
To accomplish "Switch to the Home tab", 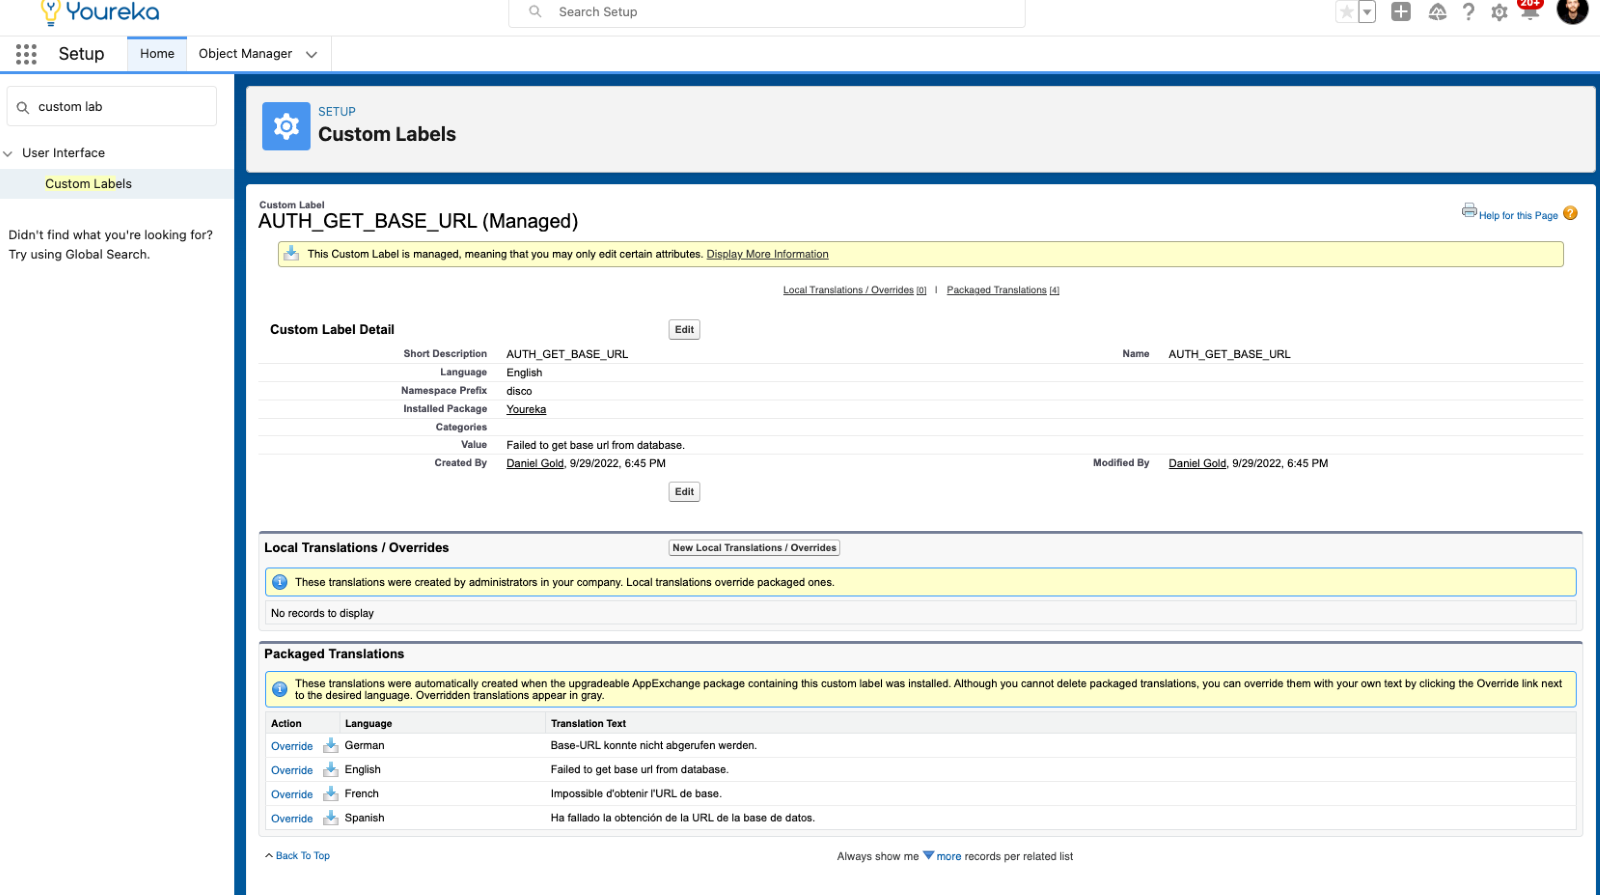I will click(157, 54).
